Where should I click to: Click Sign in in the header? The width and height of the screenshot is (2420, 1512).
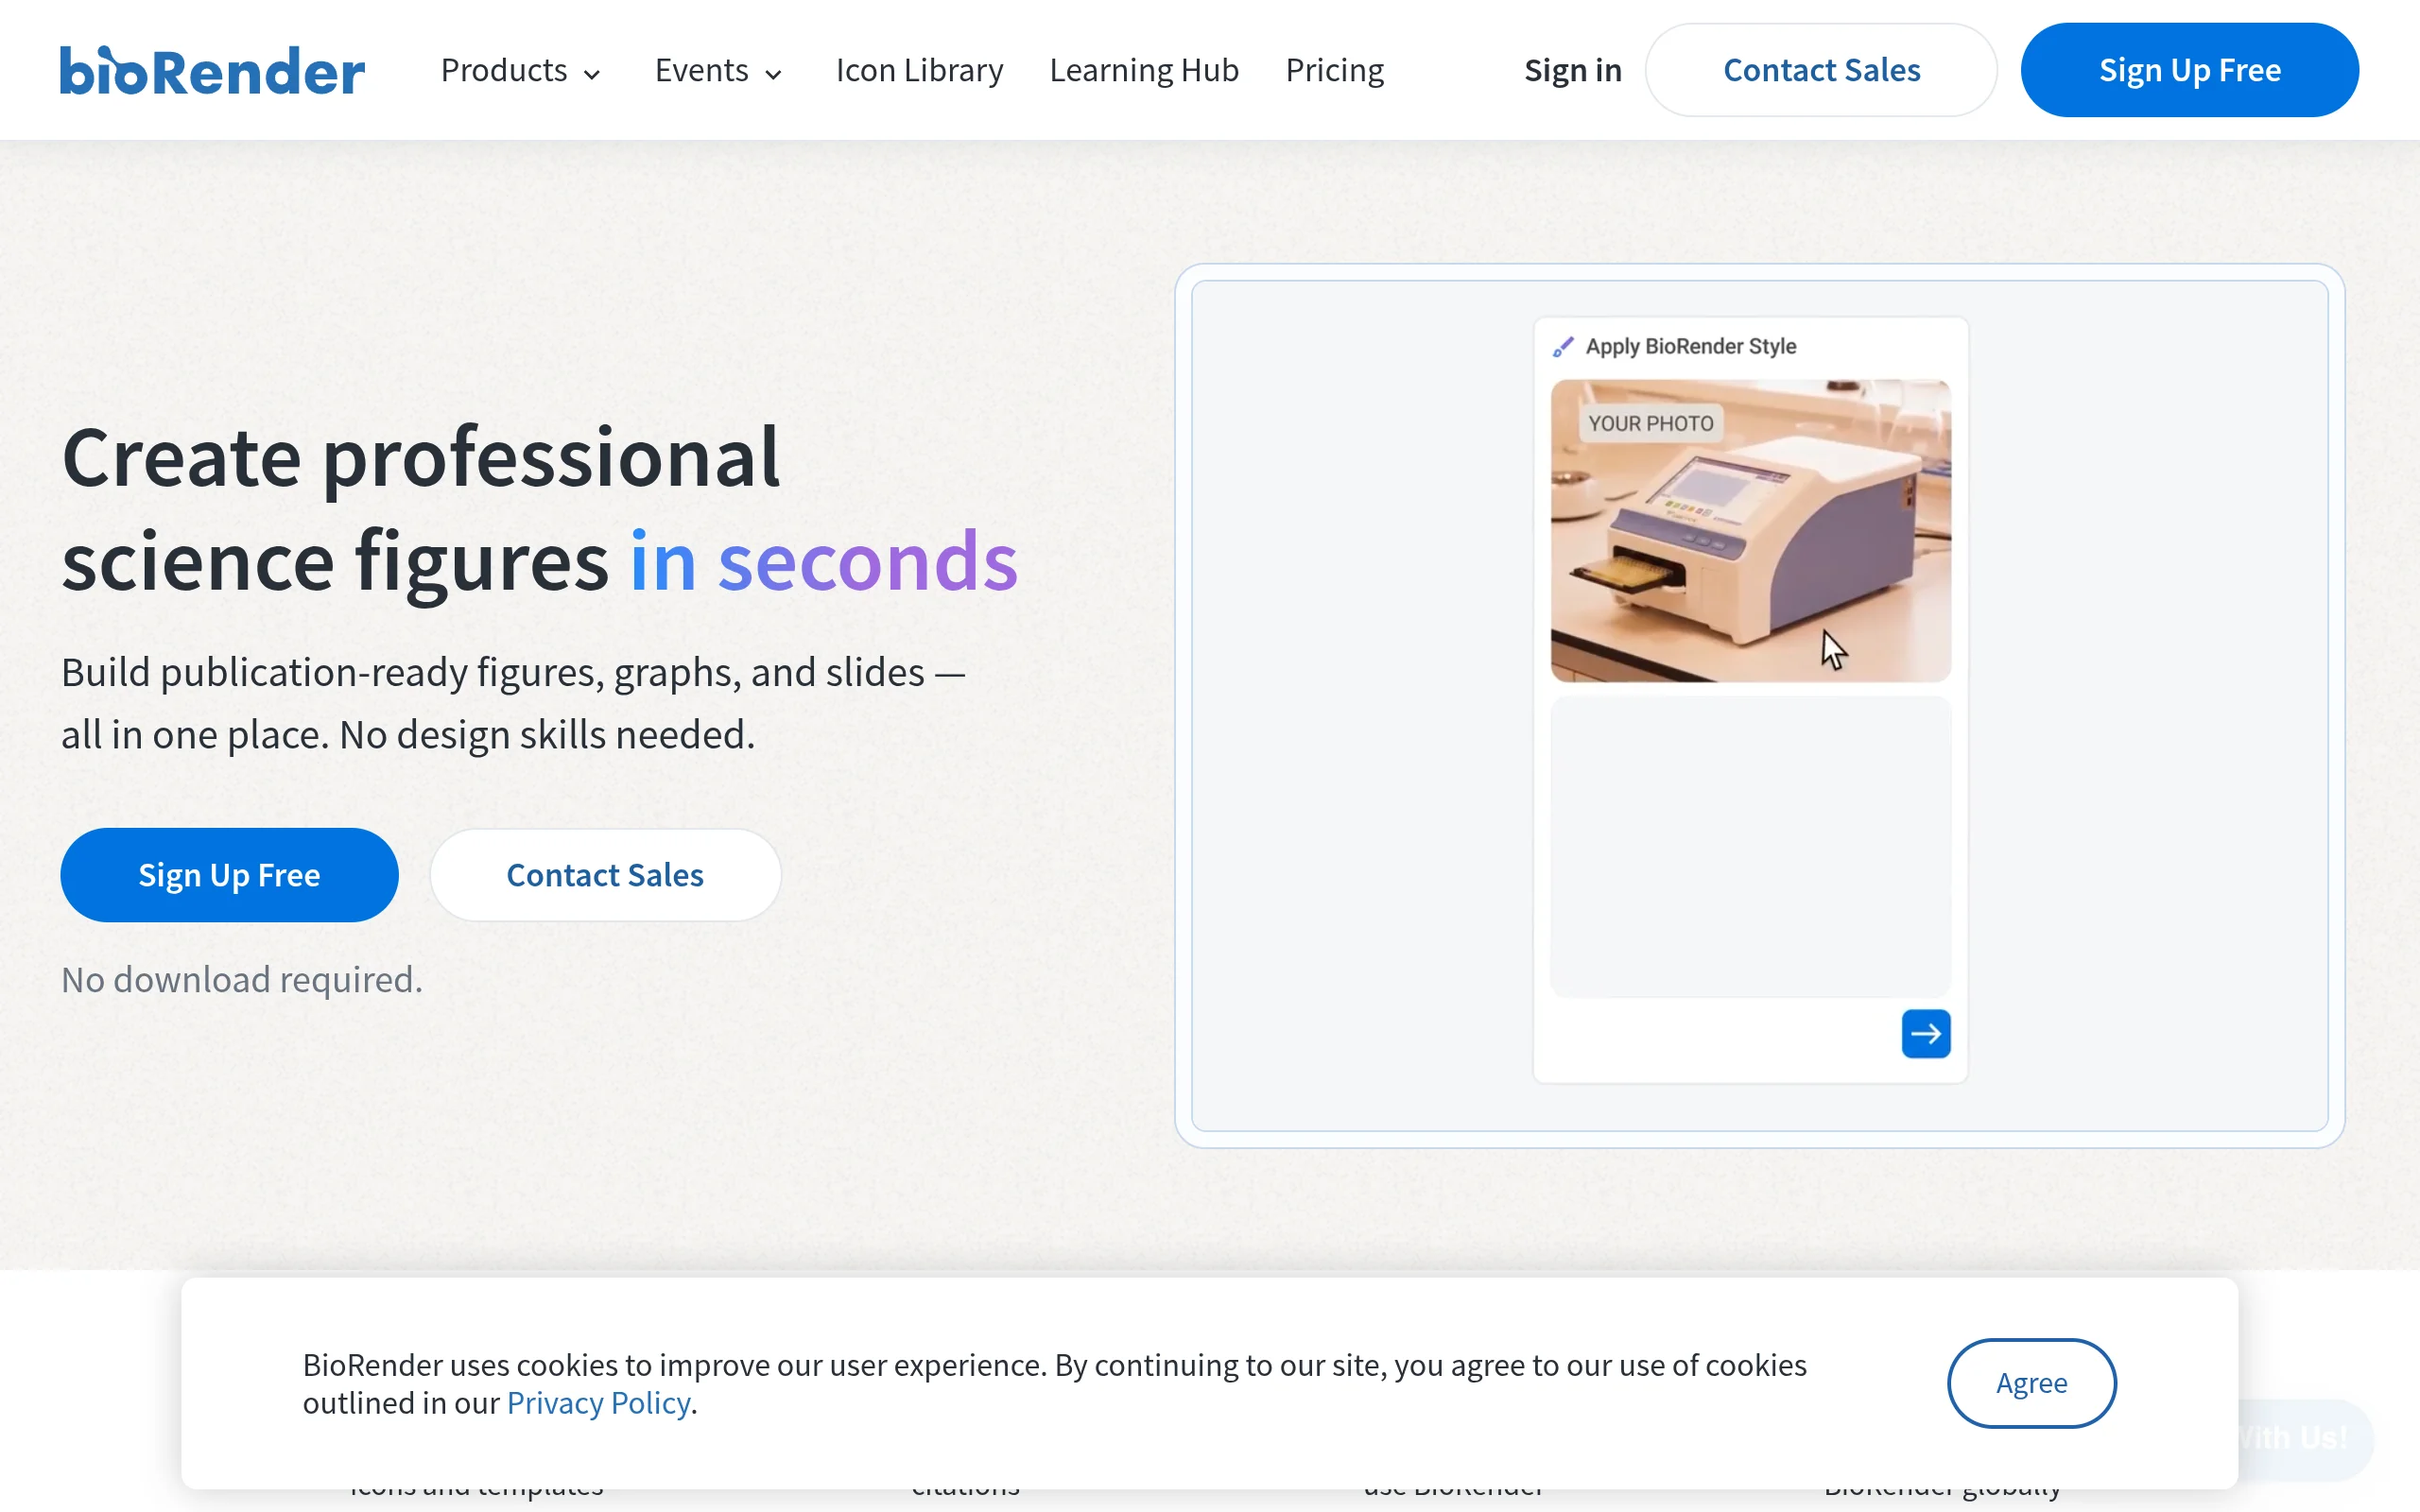pyautogui.click(x=1572, y=71)
